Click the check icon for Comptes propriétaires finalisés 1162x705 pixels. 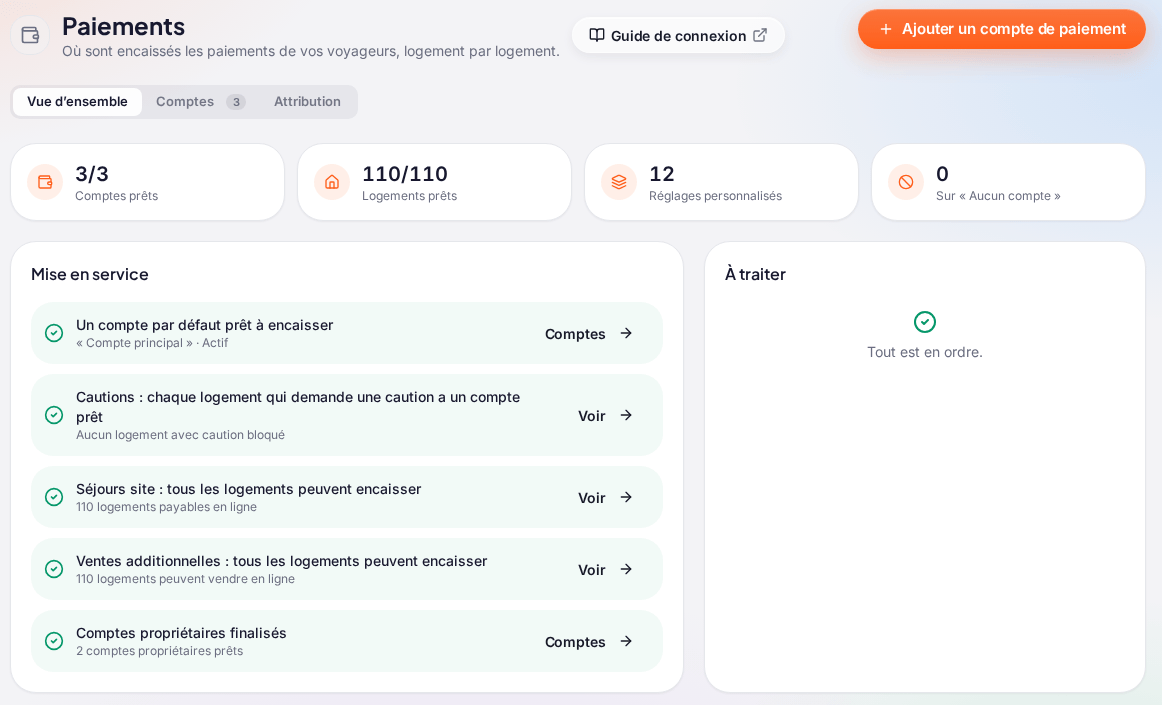[x=54, y=641]
